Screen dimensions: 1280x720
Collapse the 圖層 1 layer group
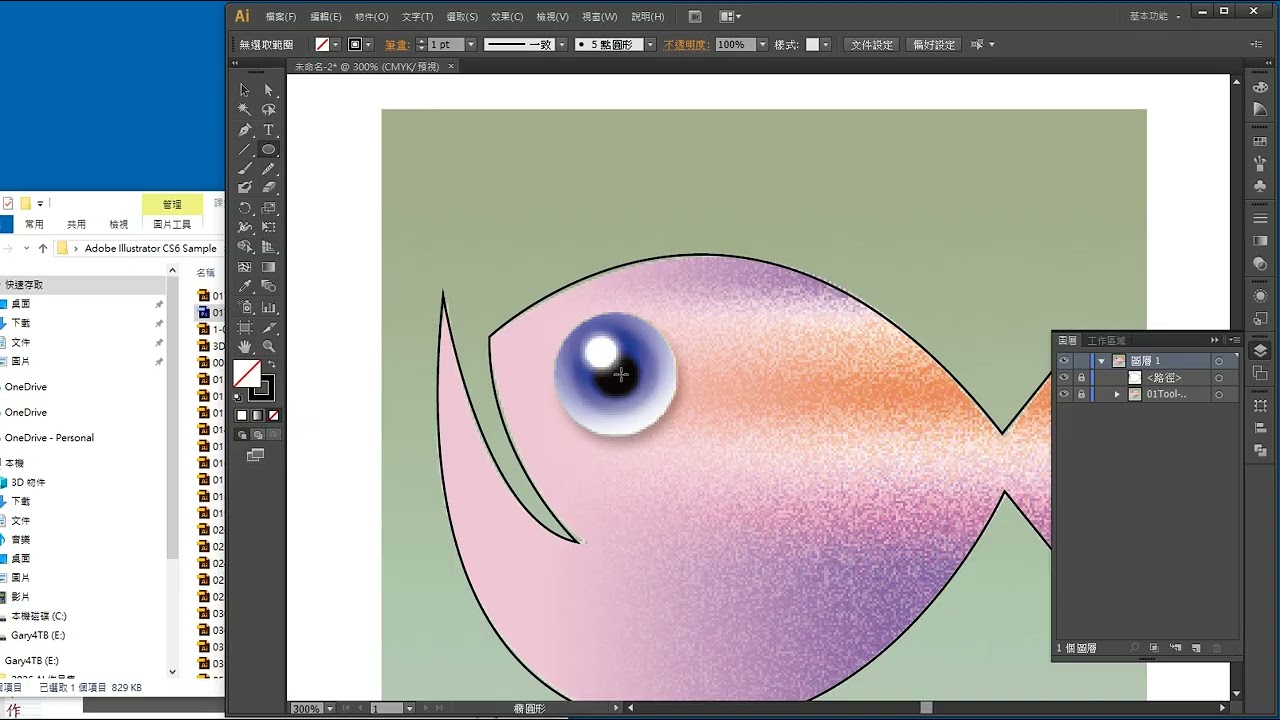1101,361
